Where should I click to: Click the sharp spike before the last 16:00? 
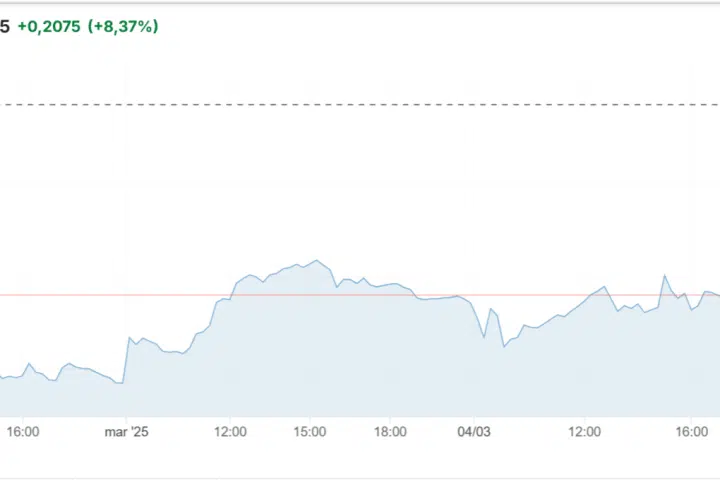[663, 276]
